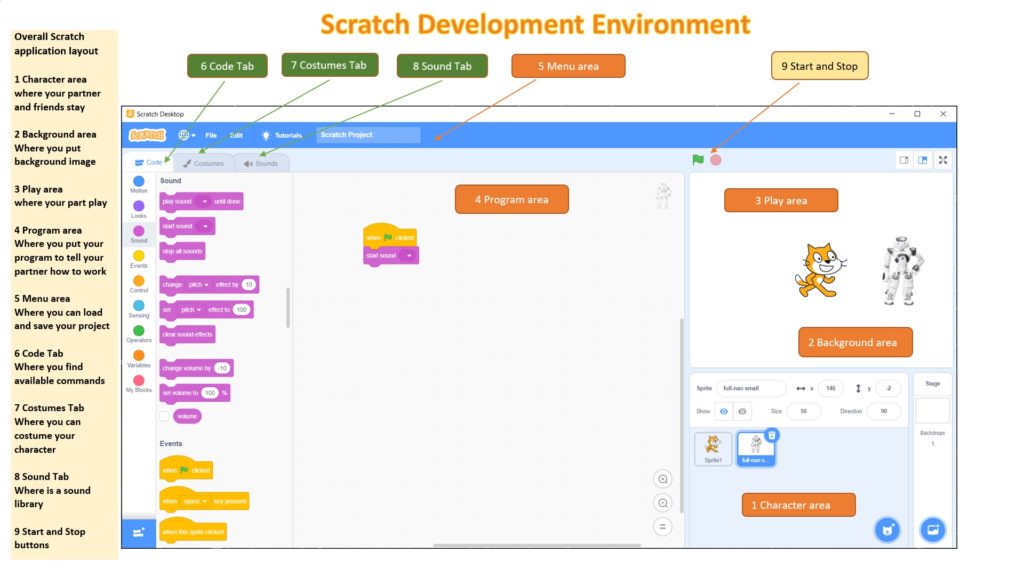Open the Choose a Backdrop button

tap(932, 529)
